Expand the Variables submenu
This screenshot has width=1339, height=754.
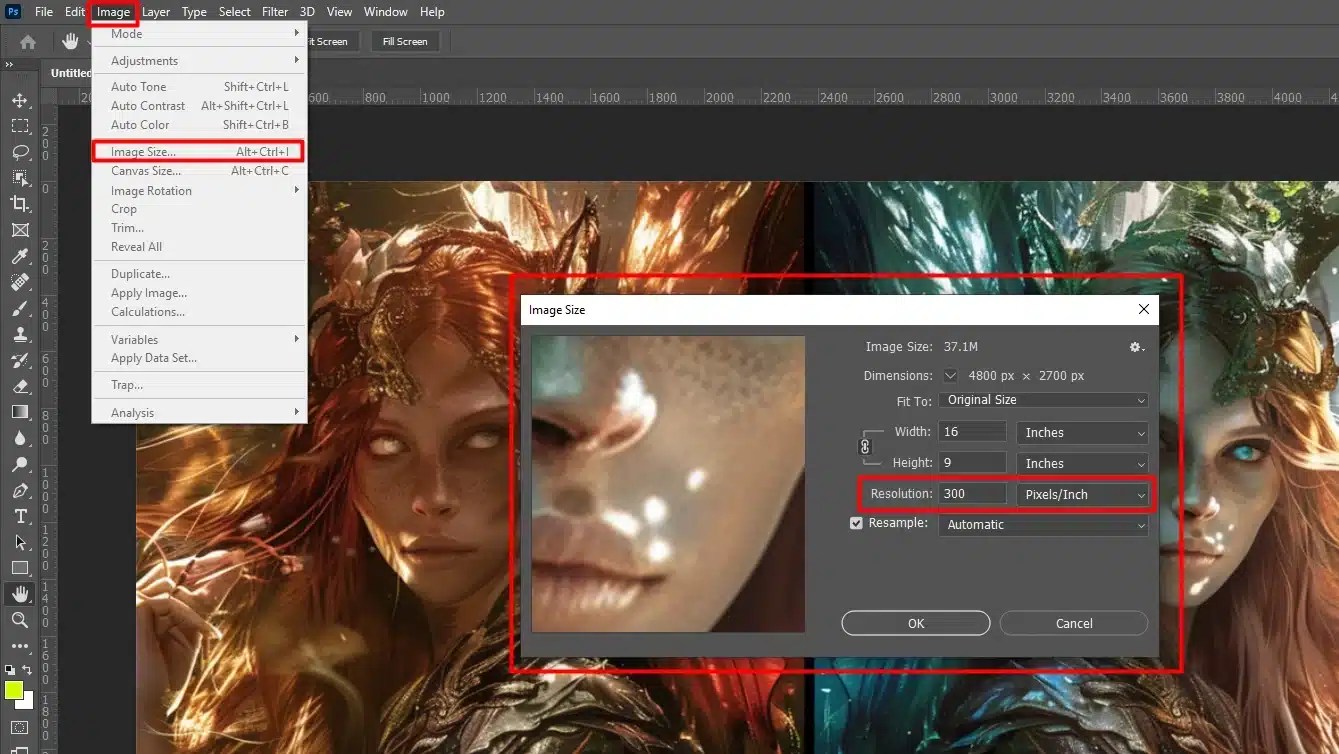(199, 340)
